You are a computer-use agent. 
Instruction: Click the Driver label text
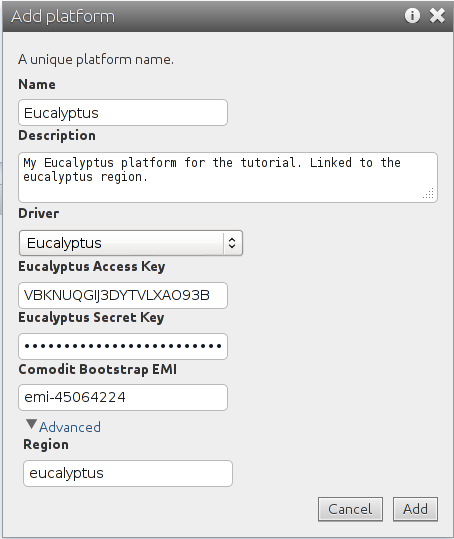coord(38,213)
